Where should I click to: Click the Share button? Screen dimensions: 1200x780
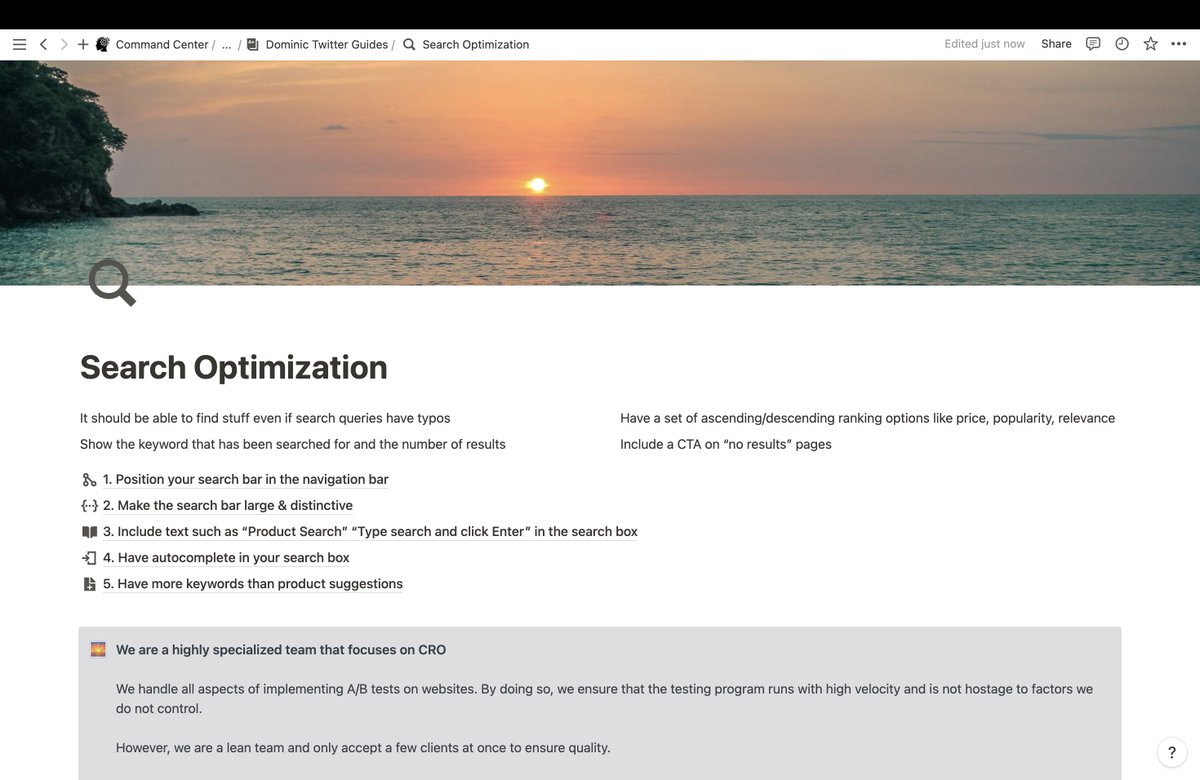(1055, 43)
